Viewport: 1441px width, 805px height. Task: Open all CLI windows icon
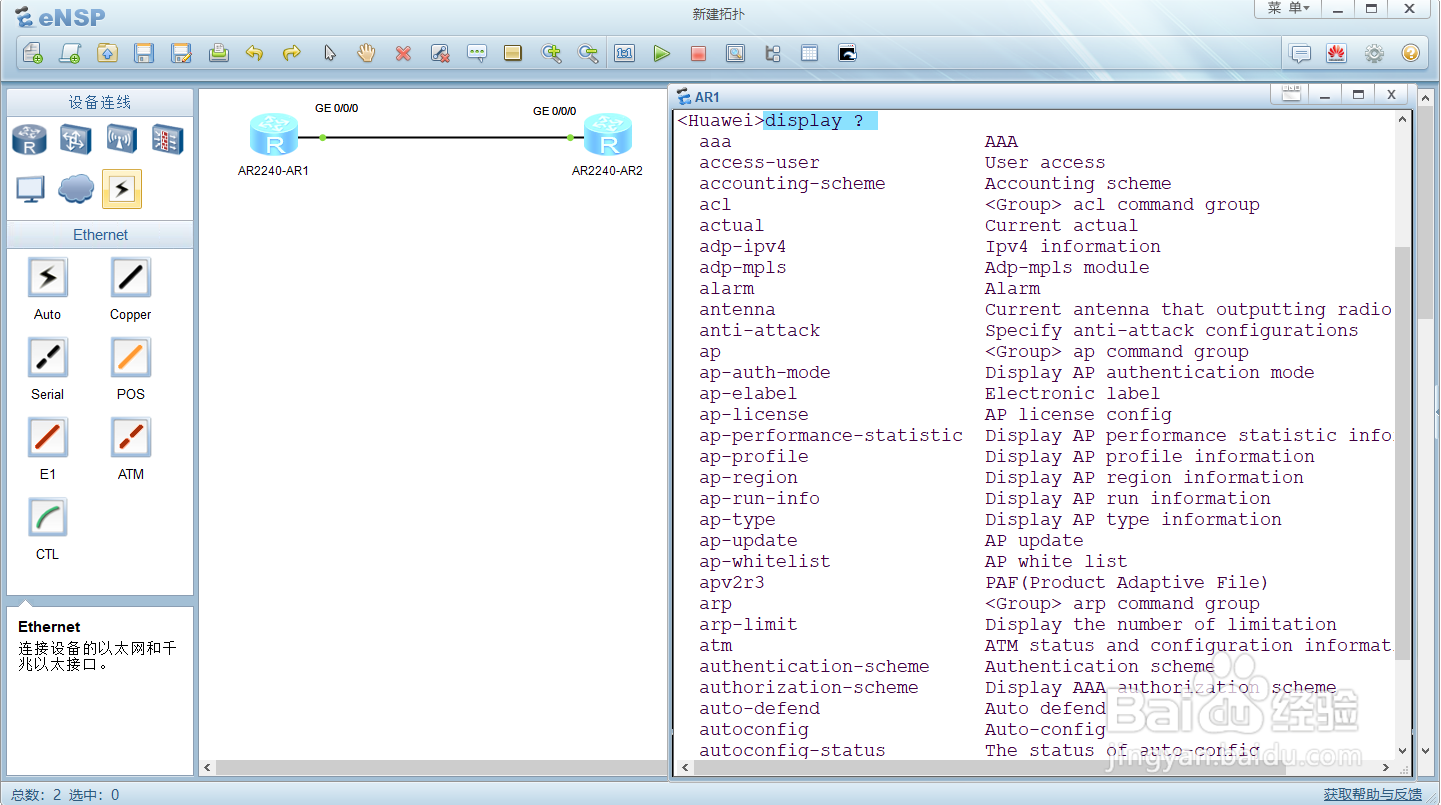point(847,53)
